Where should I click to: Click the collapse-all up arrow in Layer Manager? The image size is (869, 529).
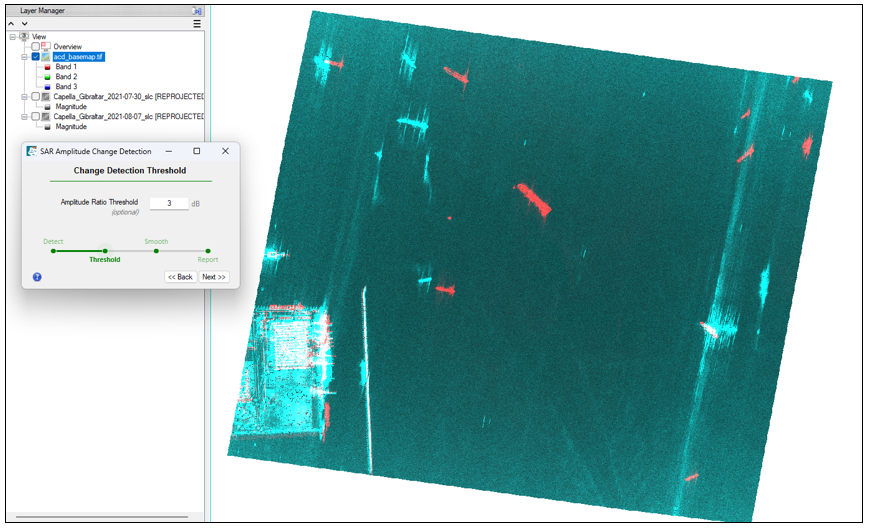coord(11,23)
